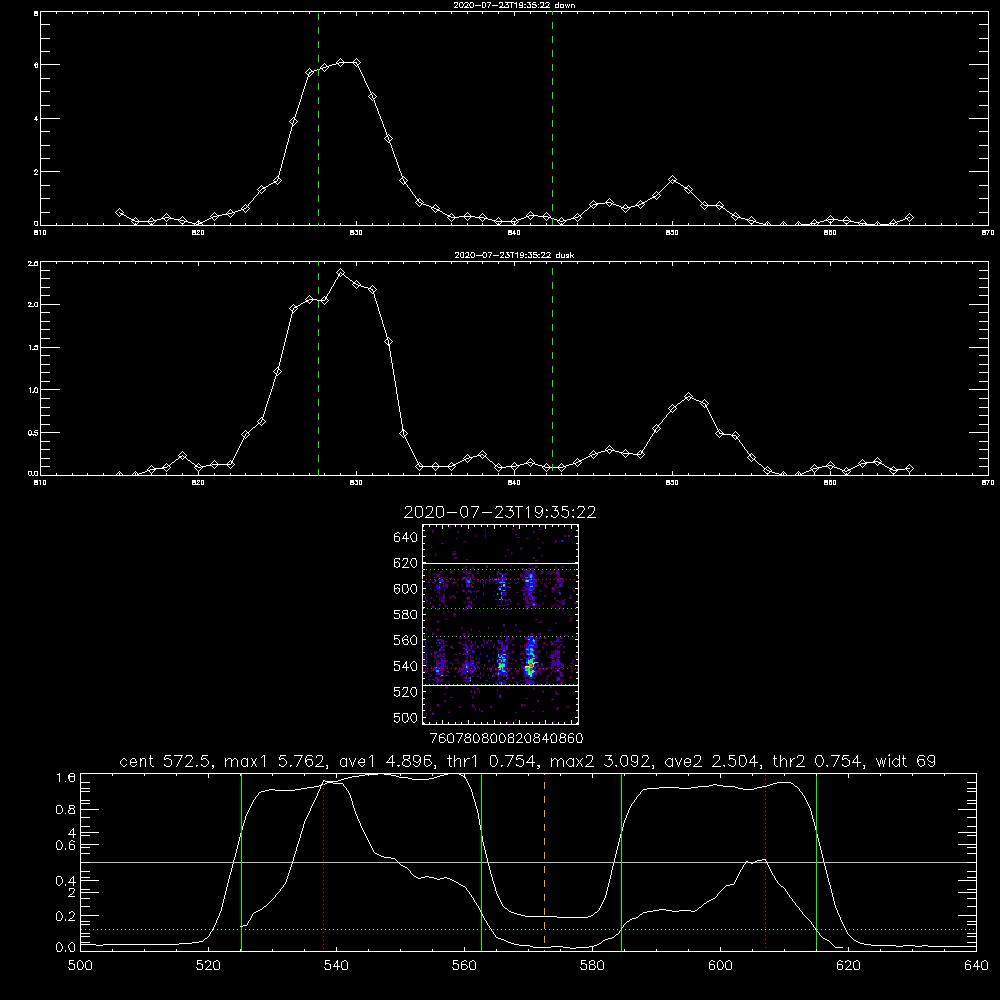The width and height of the screenshot is (1000, 1000).
Task: Click the '580' label on the bottom plot x-axis
Action: [592, 966]
